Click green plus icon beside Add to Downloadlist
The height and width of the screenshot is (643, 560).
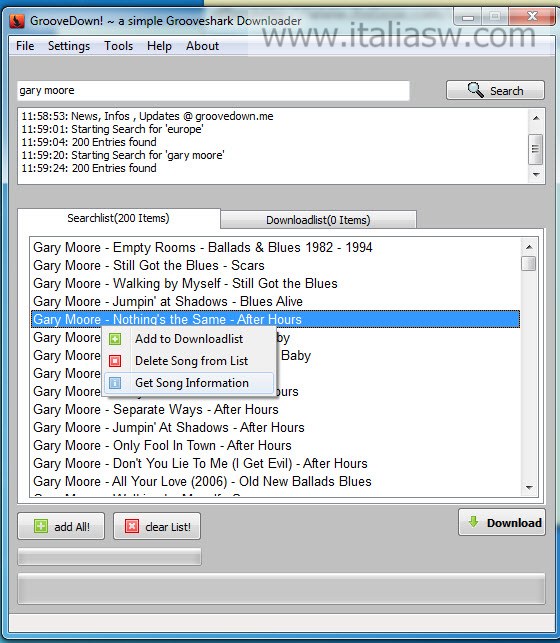[115, 339]
